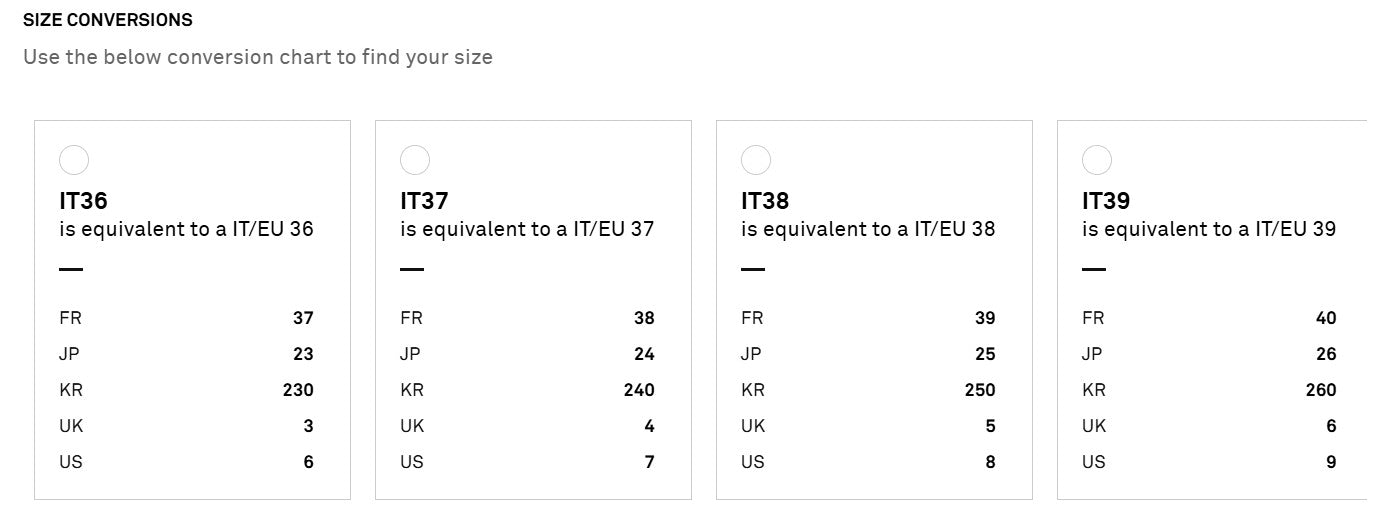Pick the IT39 radio button
1392x508 pixels.
[x=1097, y=160]
